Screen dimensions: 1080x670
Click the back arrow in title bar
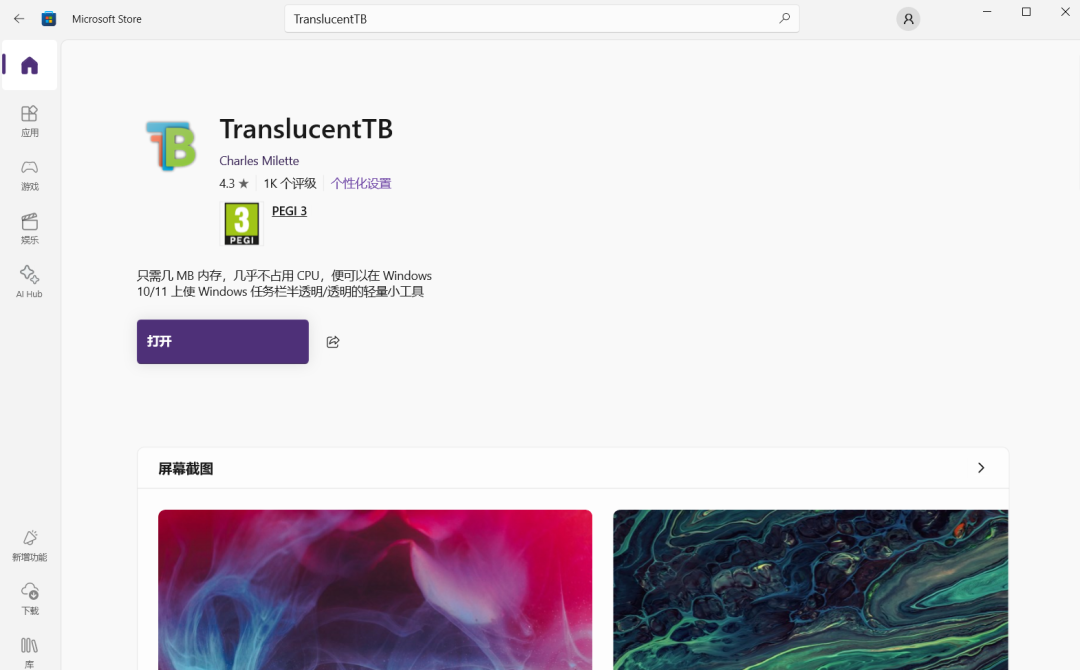point(19,19)
